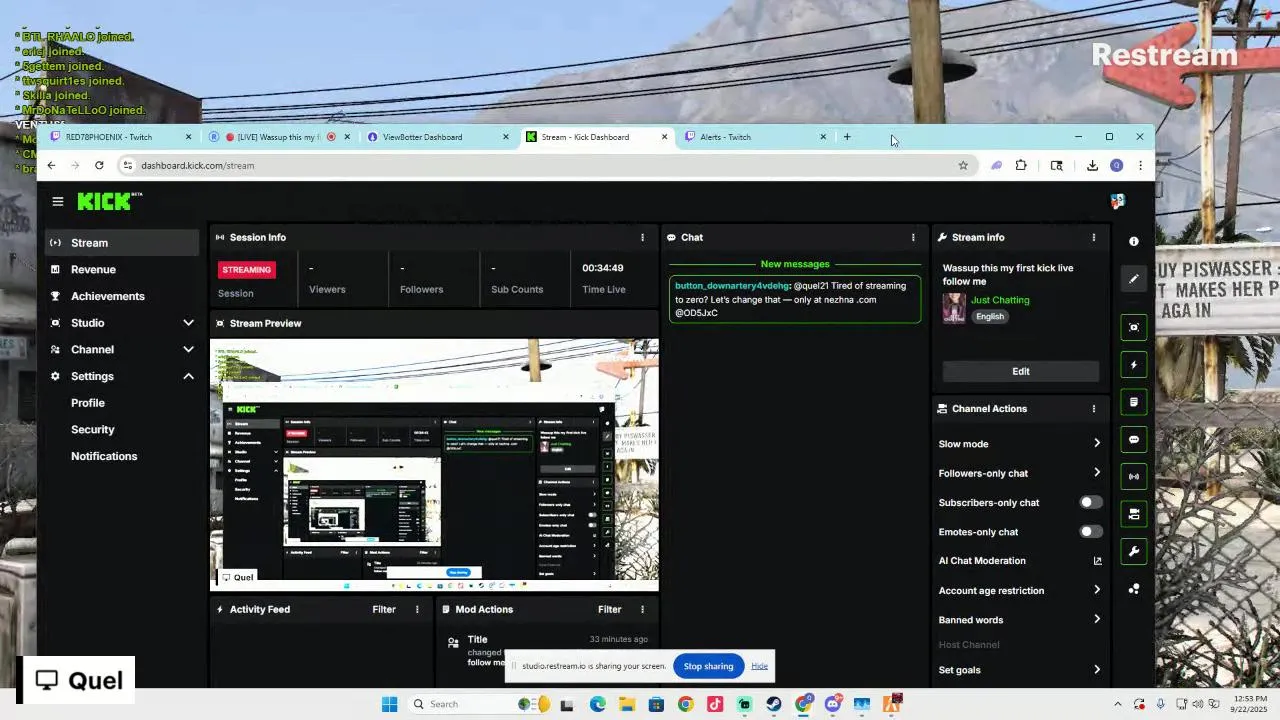Open Chat panel three-dot menu
1280x720 pixels.
tap(912, 237)
